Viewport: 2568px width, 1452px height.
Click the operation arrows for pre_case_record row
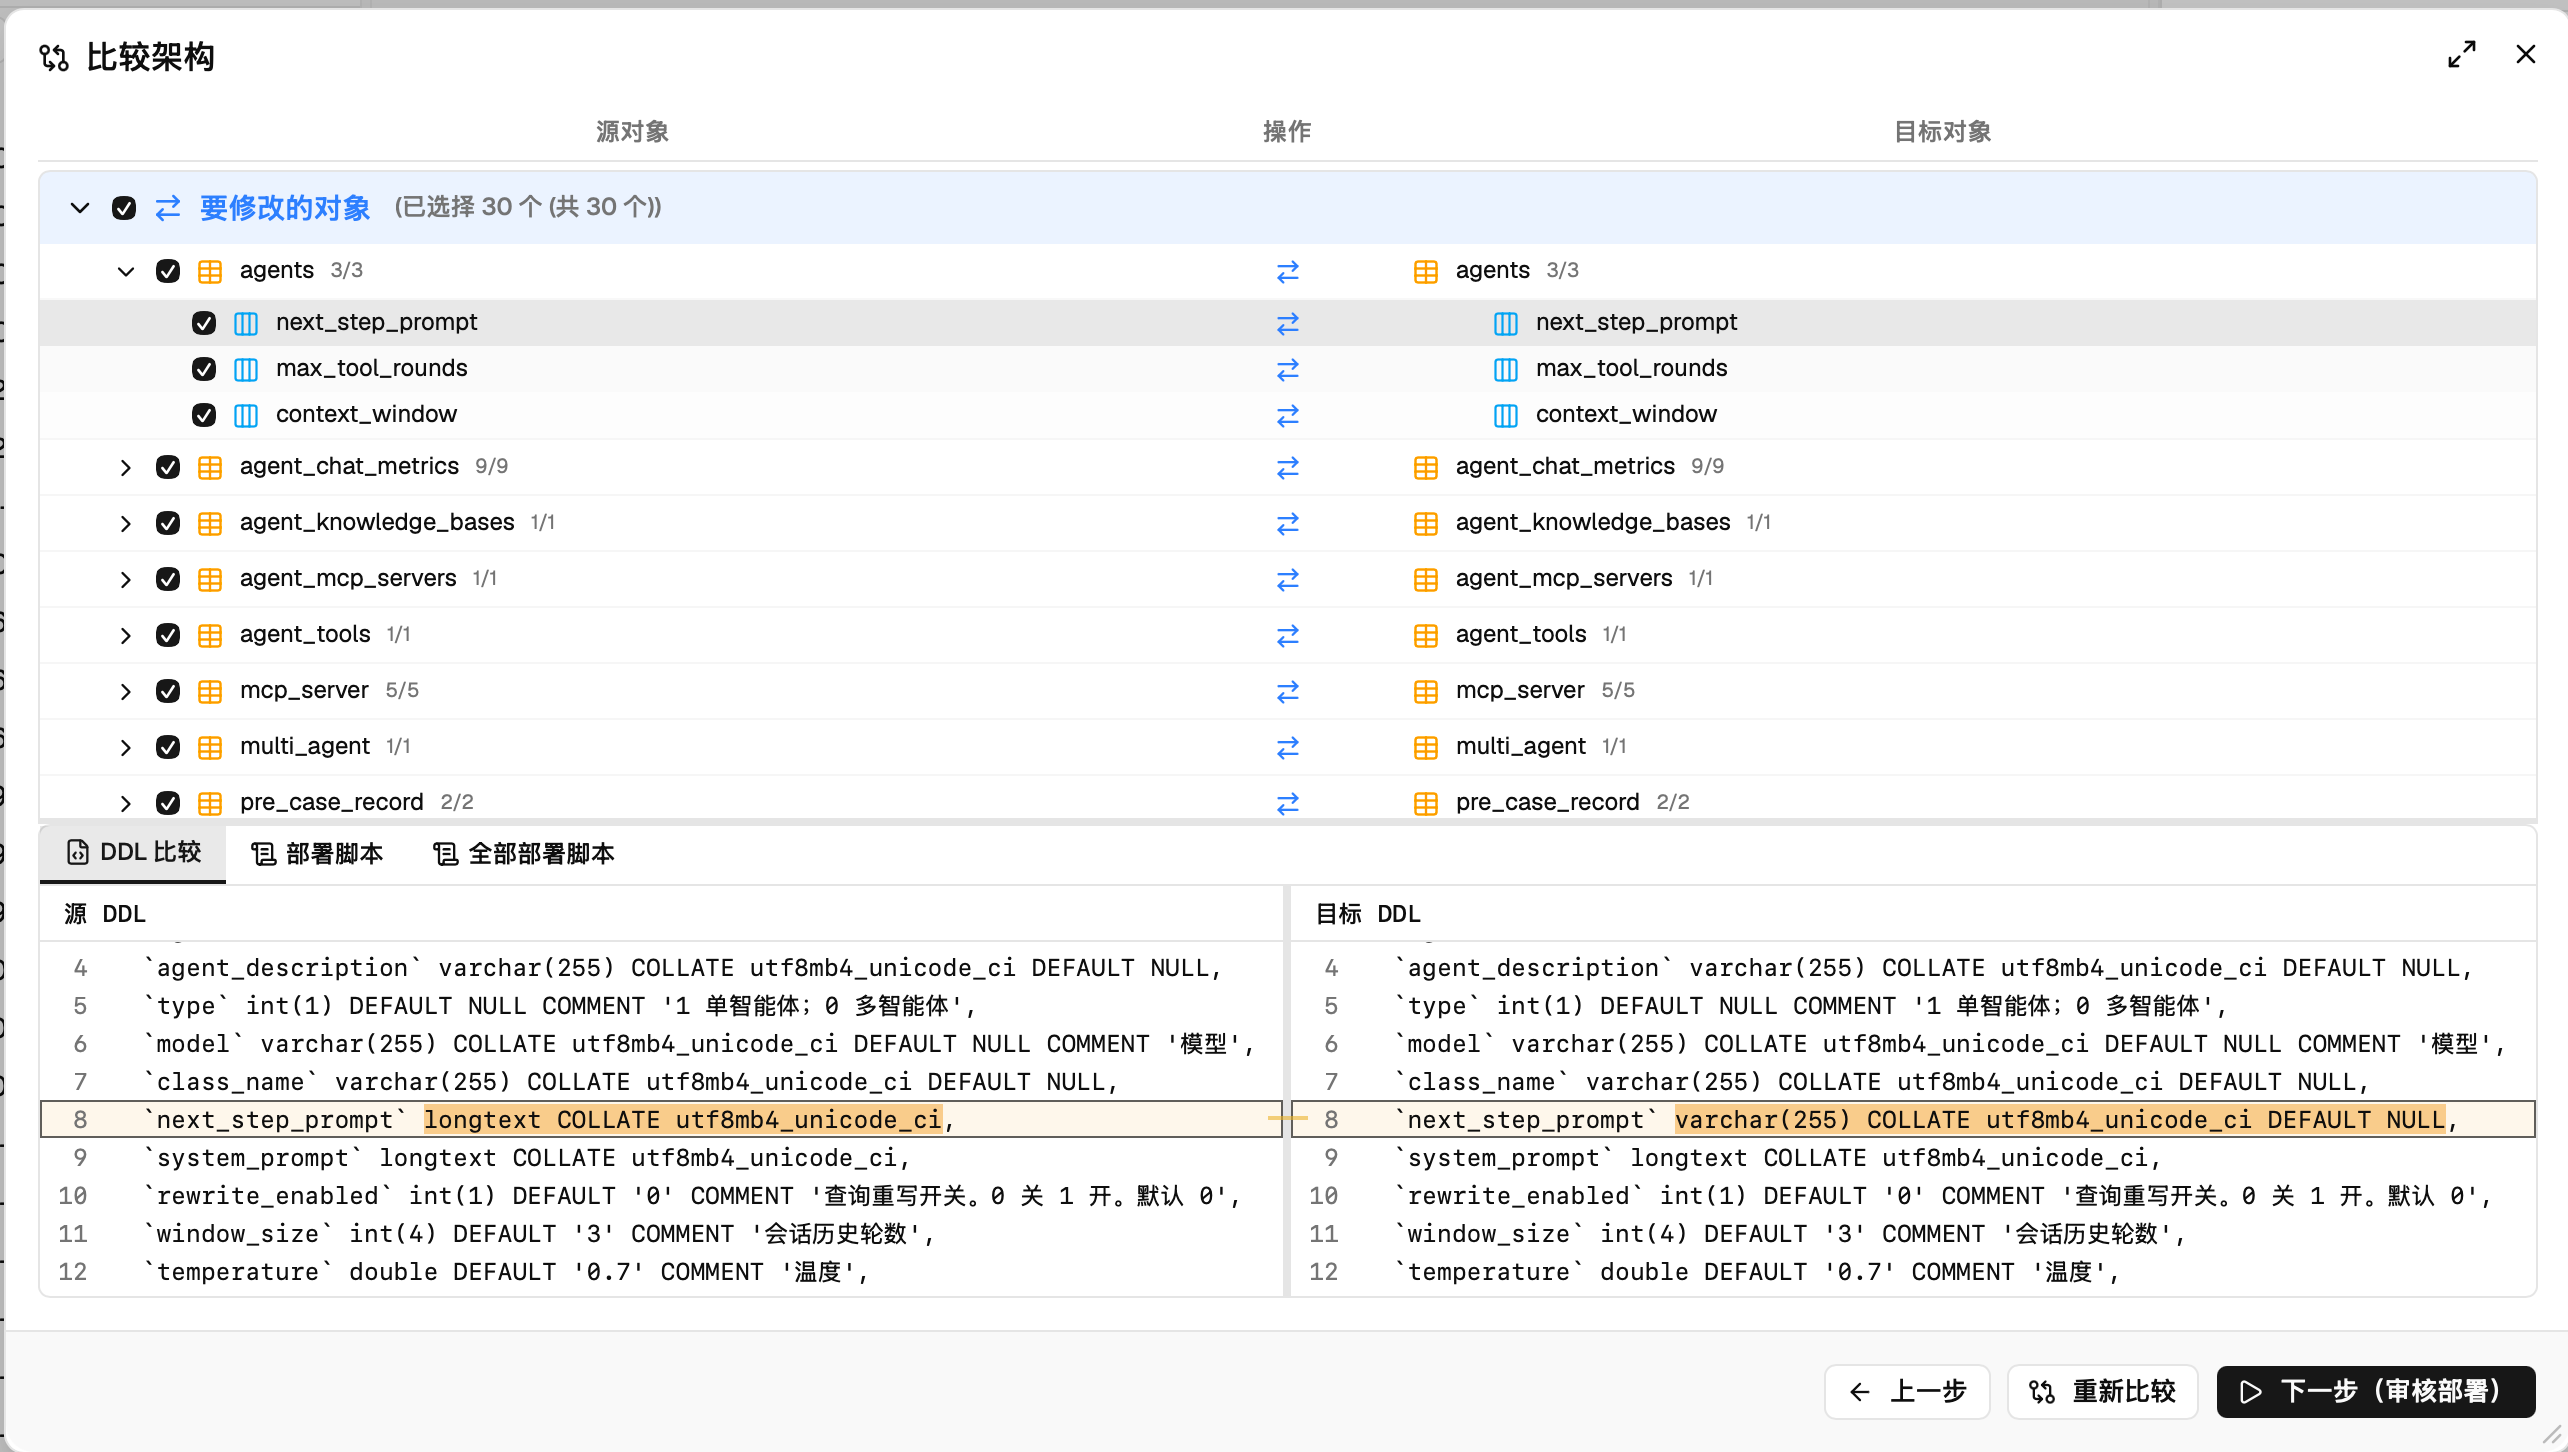click(1287, 803)
